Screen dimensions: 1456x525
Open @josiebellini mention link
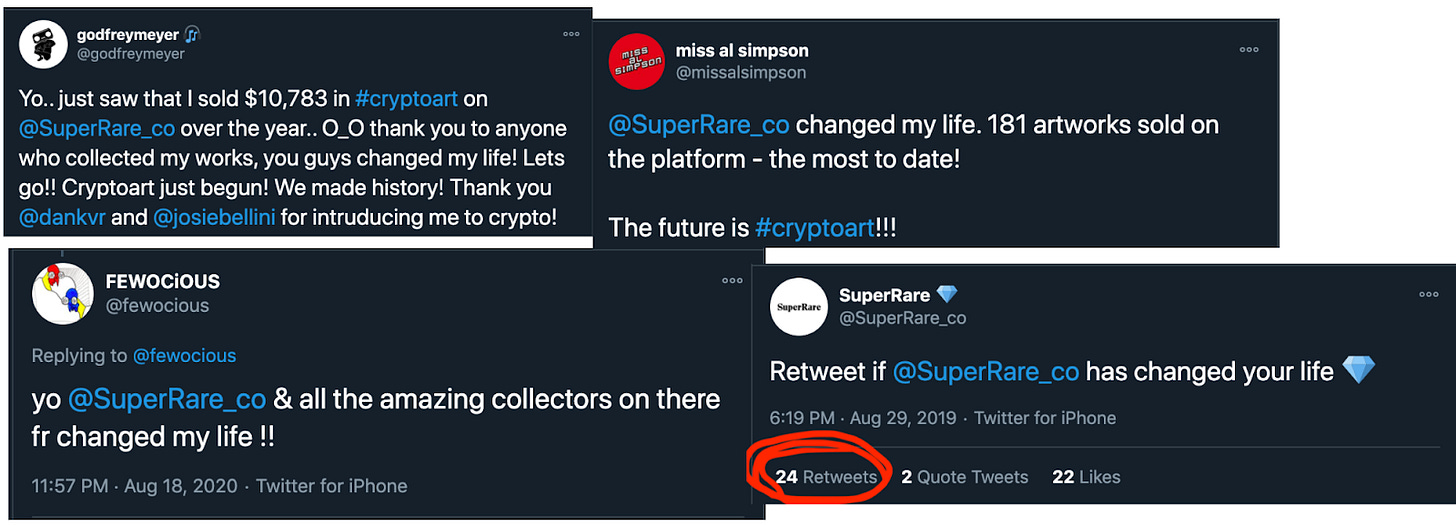(214, 217)
